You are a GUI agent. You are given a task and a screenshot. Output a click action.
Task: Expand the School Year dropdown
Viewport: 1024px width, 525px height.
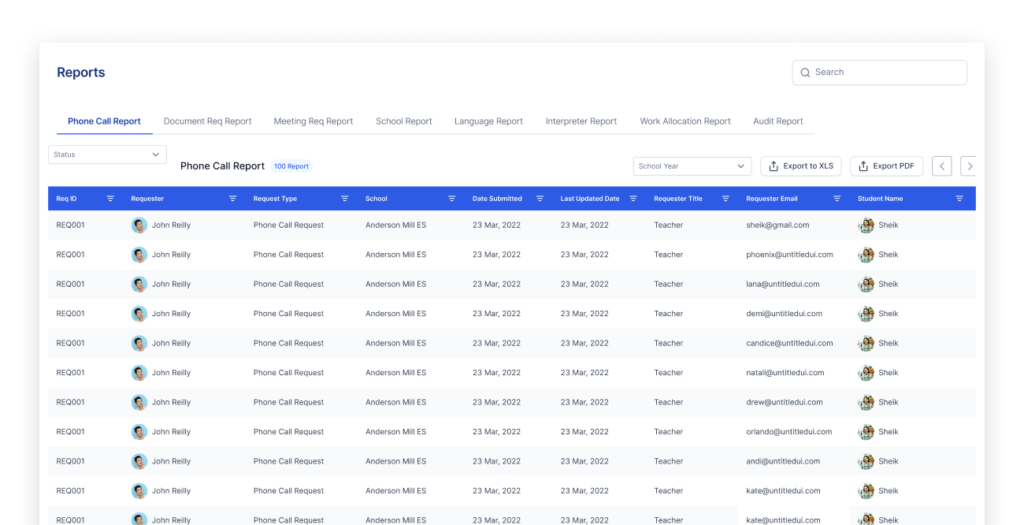[692, 166]
